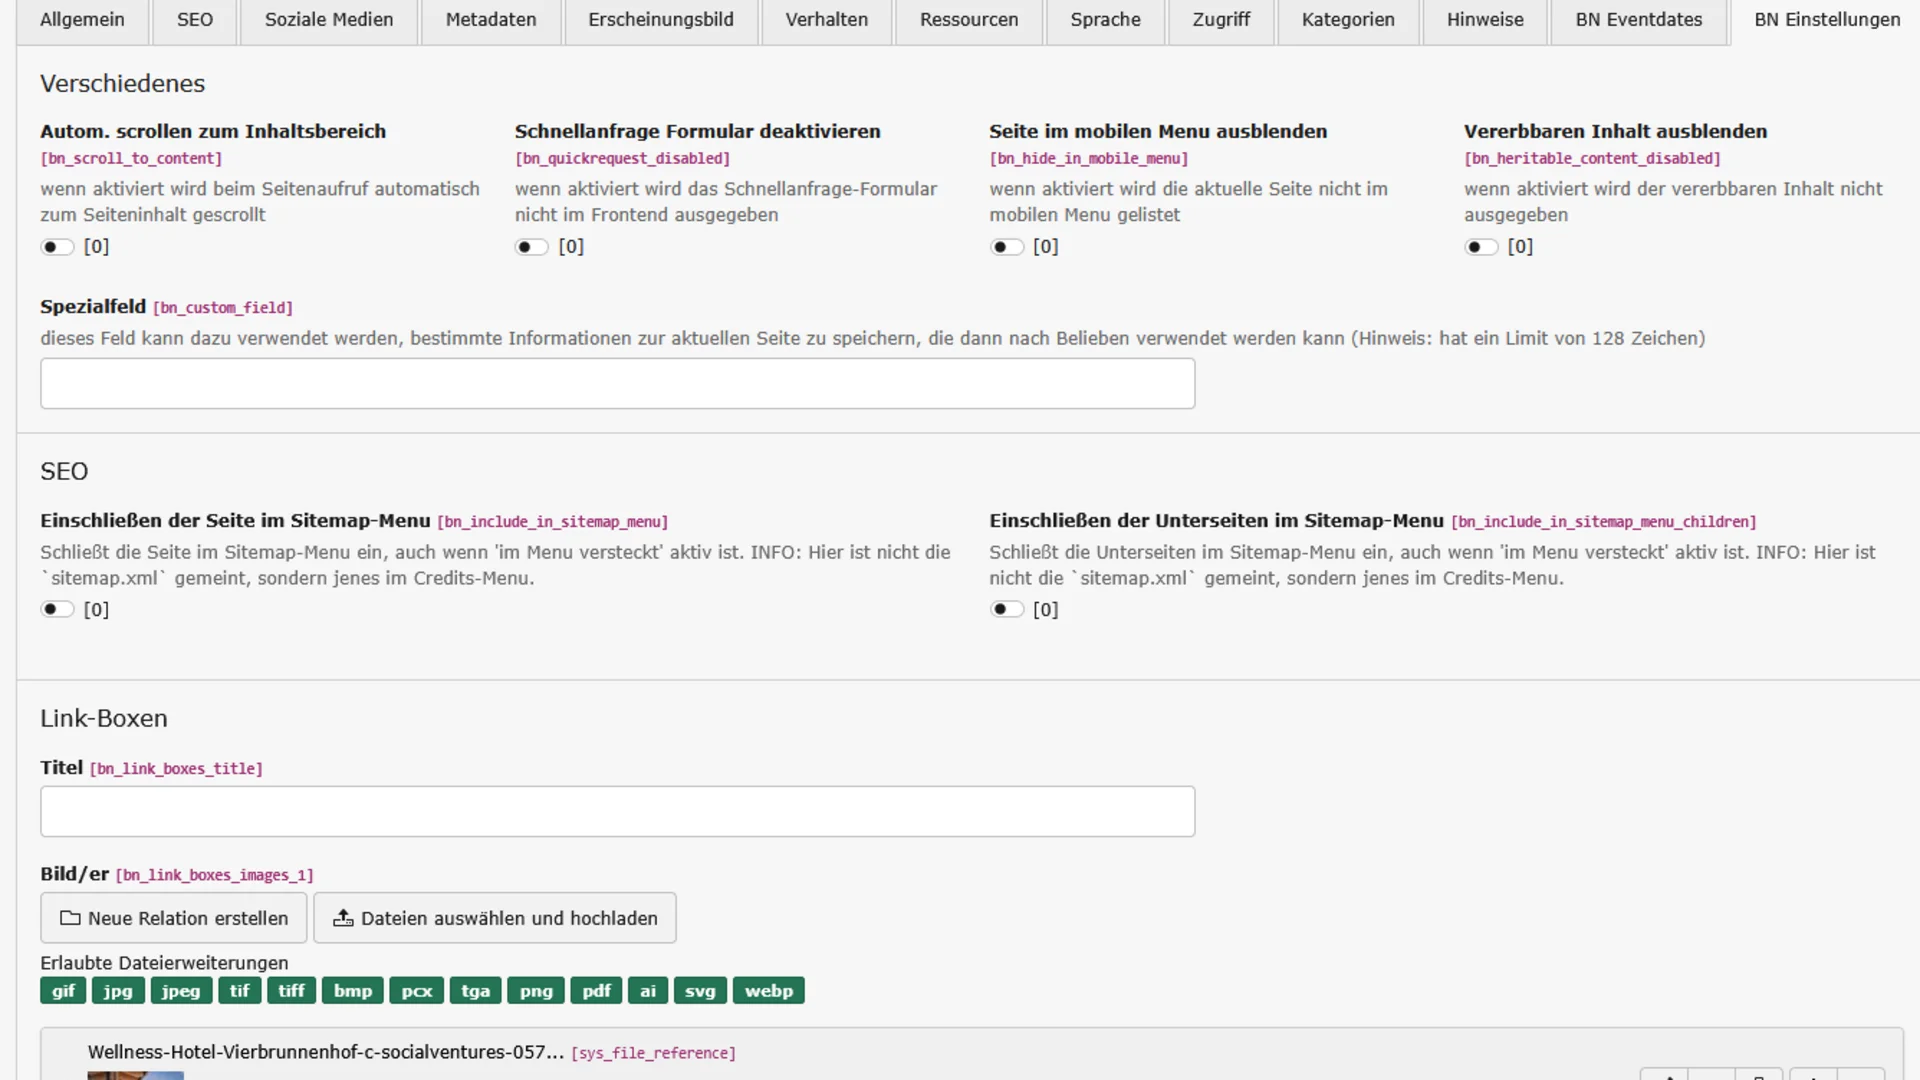Screen dimensions: 1920x1080
Task: Toggle Einschließen der Unterseiten im Sitemap-Menu
Action: [x=1007, y=609]
